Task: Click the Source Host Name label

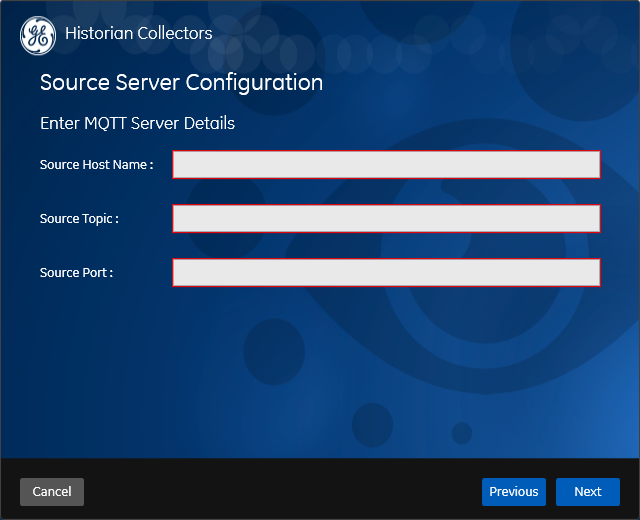Action: click(x=97, y=164)
